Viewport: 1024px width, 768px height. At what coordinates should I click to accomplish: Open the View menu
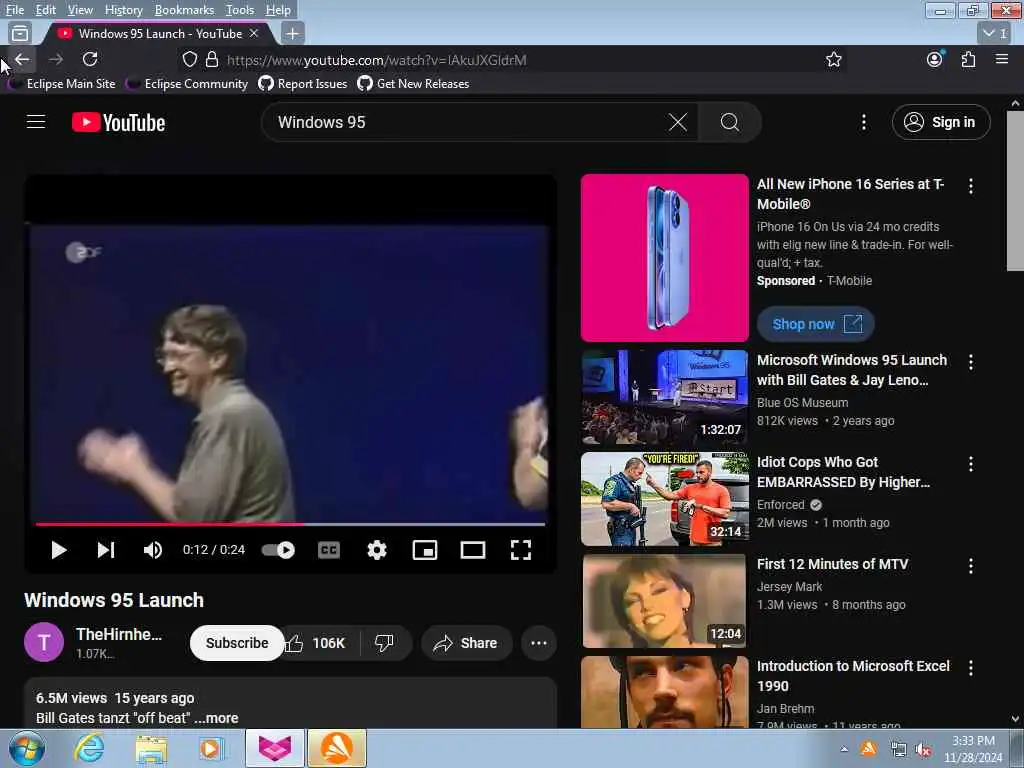(x=80, y=10)
